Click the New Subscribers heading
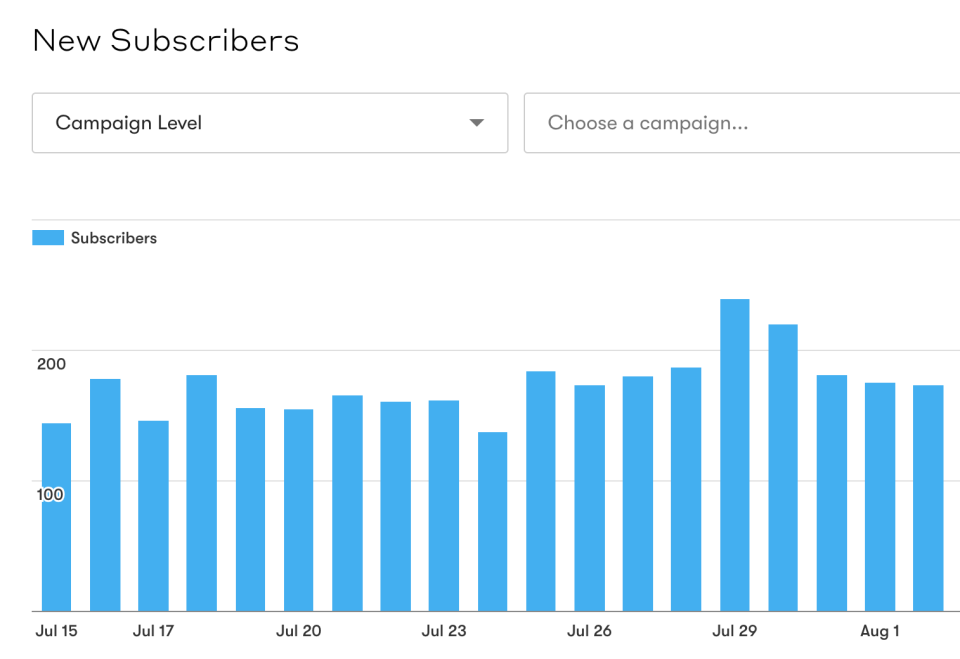The width and height of the screenshot is (960, 659). click(x=165, y=41)
